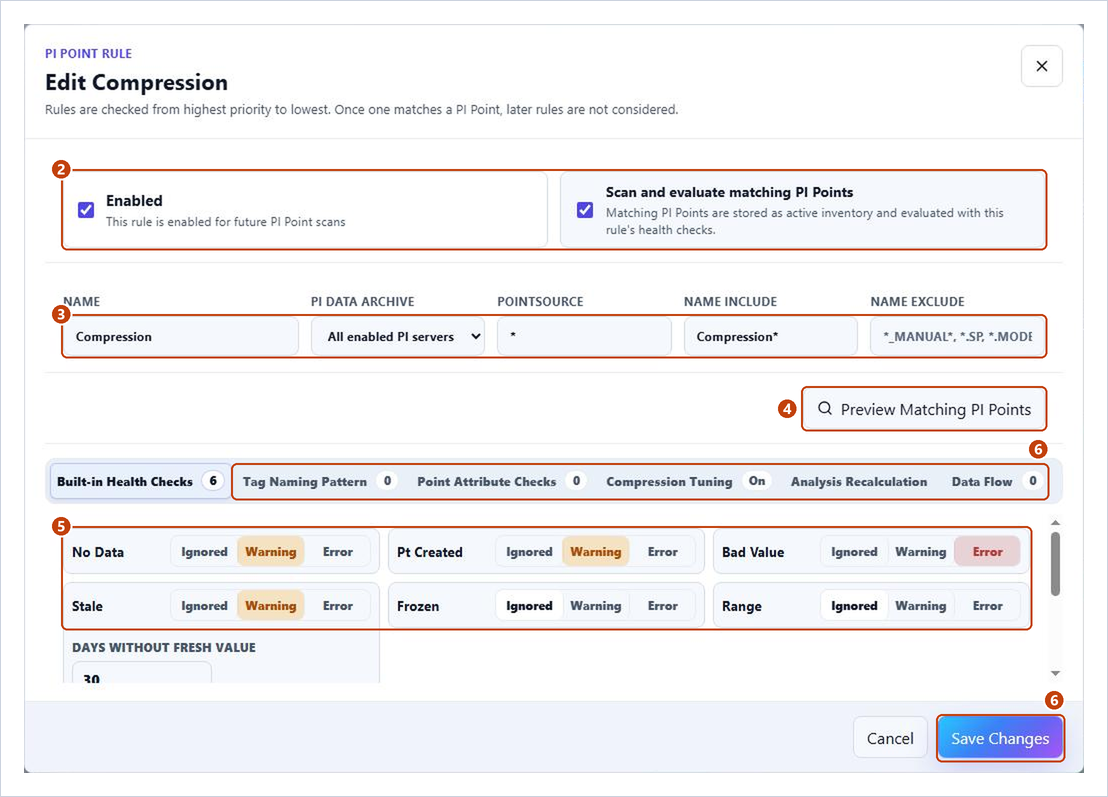Set Bad Value to Ignored

[854, 552]
